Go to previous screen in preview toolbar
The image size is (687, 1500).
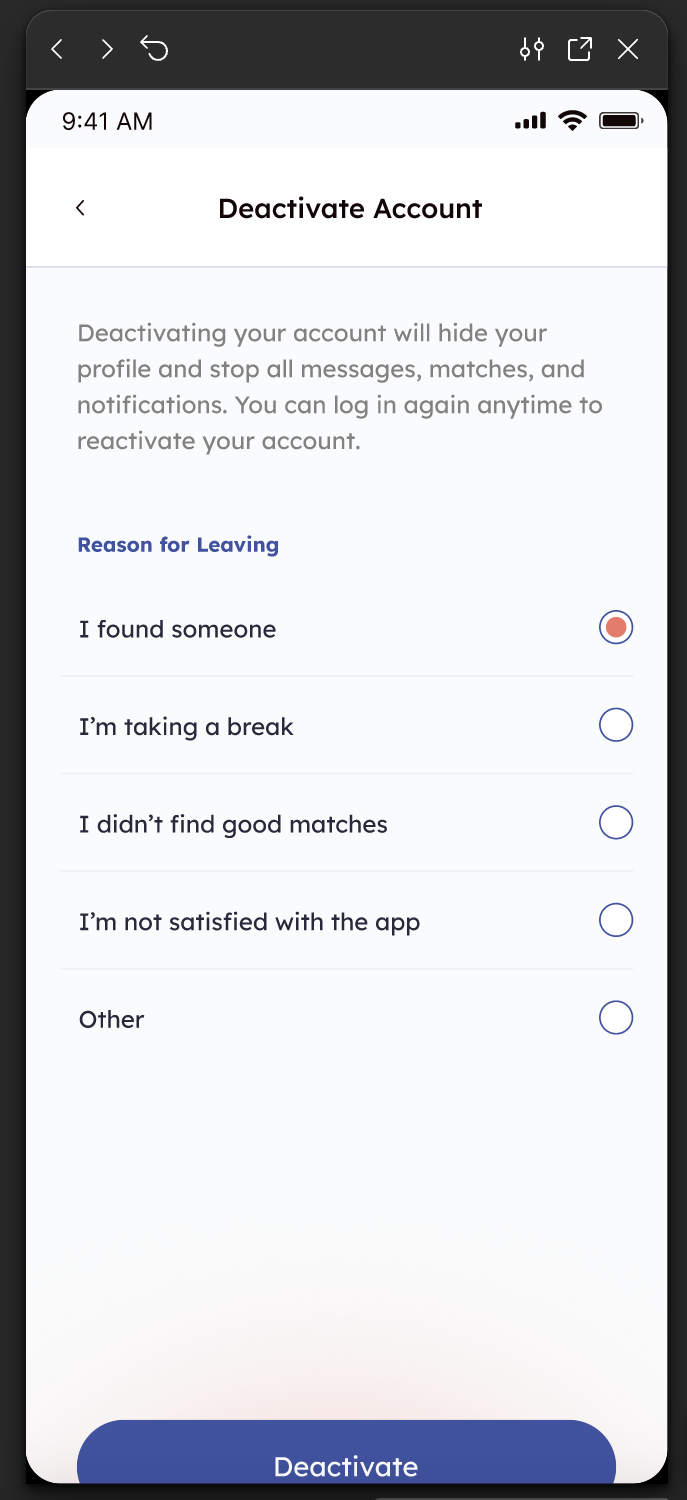tap(57, 49)
